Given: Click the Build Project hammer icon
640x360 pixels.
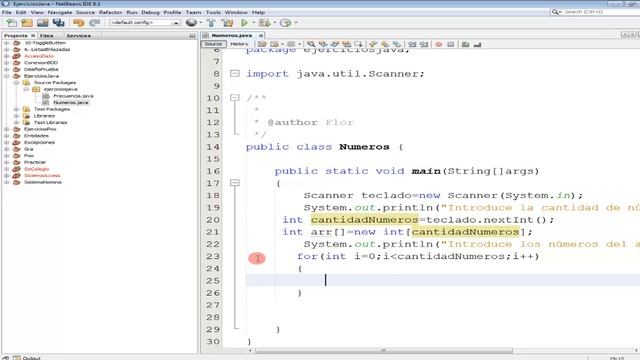Looking at the screenshot, I should tap(211, 23).
